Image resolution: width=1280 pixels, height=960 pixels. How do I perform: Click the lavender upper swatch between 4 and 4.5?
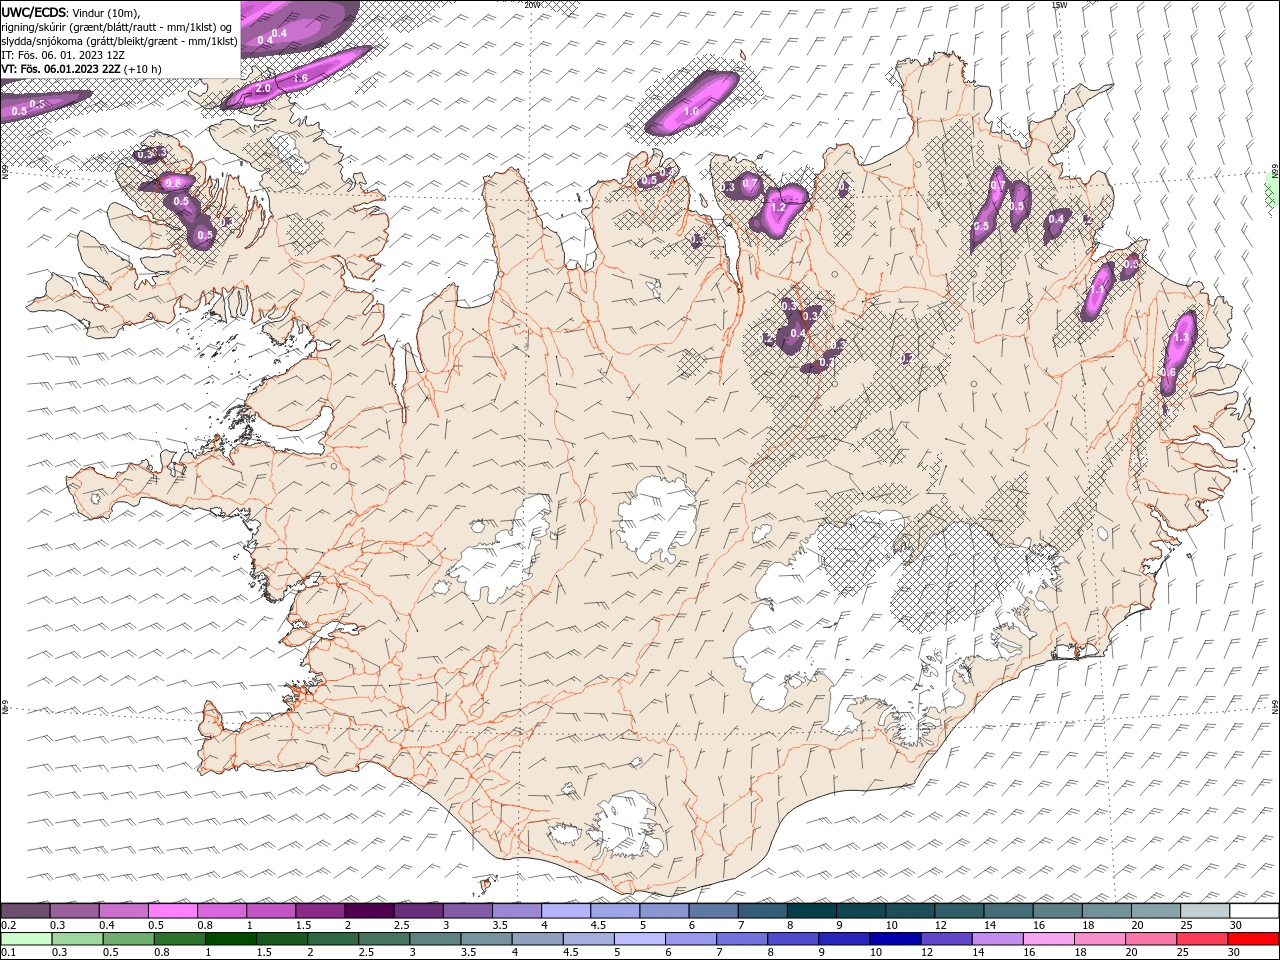[x=565, y=911]
